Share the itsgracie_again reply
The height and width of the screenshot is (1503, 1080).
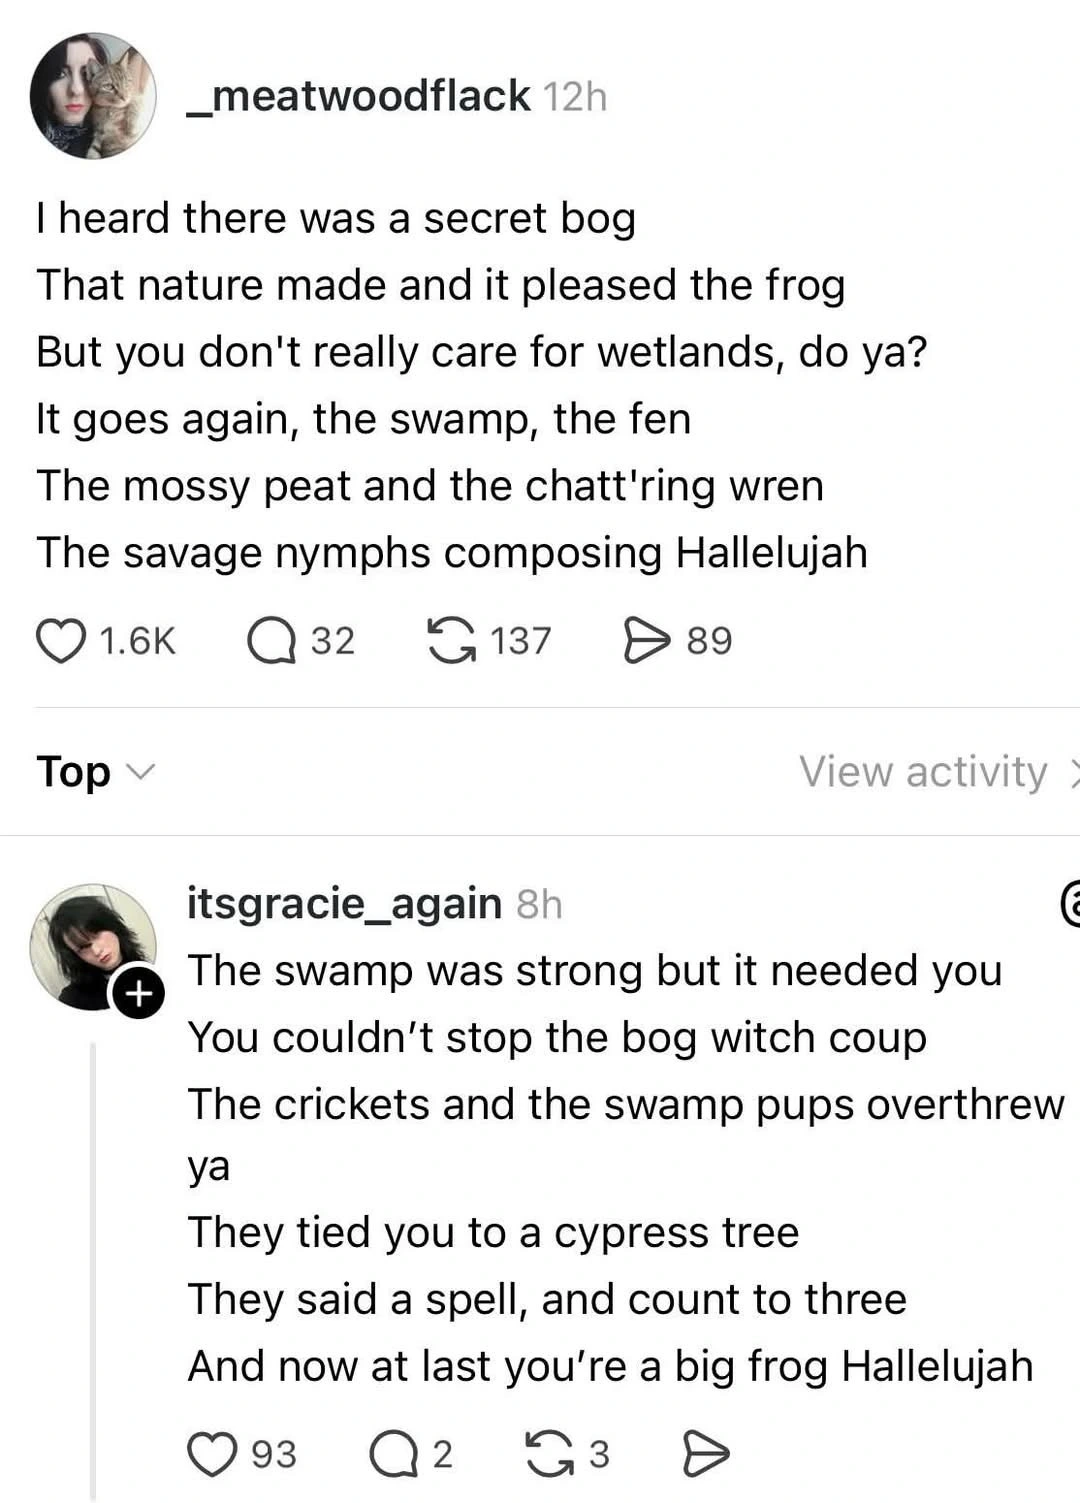tap(705, 1453)
